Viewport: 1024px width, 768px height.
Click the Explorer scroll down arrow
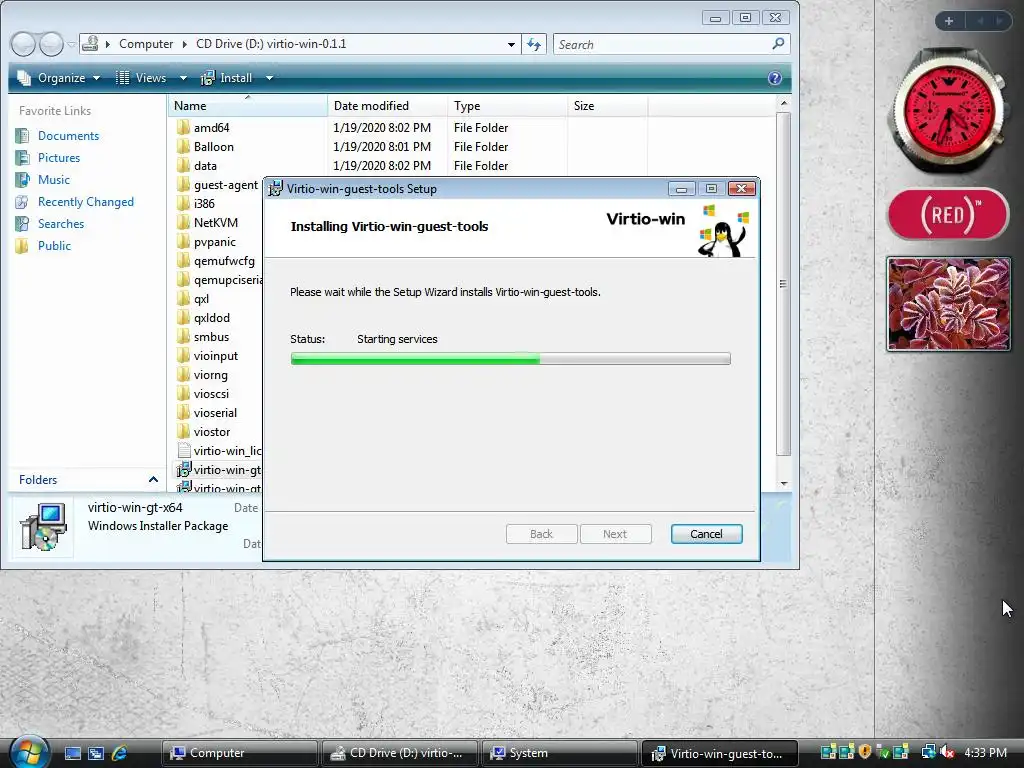tap(784, 484)
